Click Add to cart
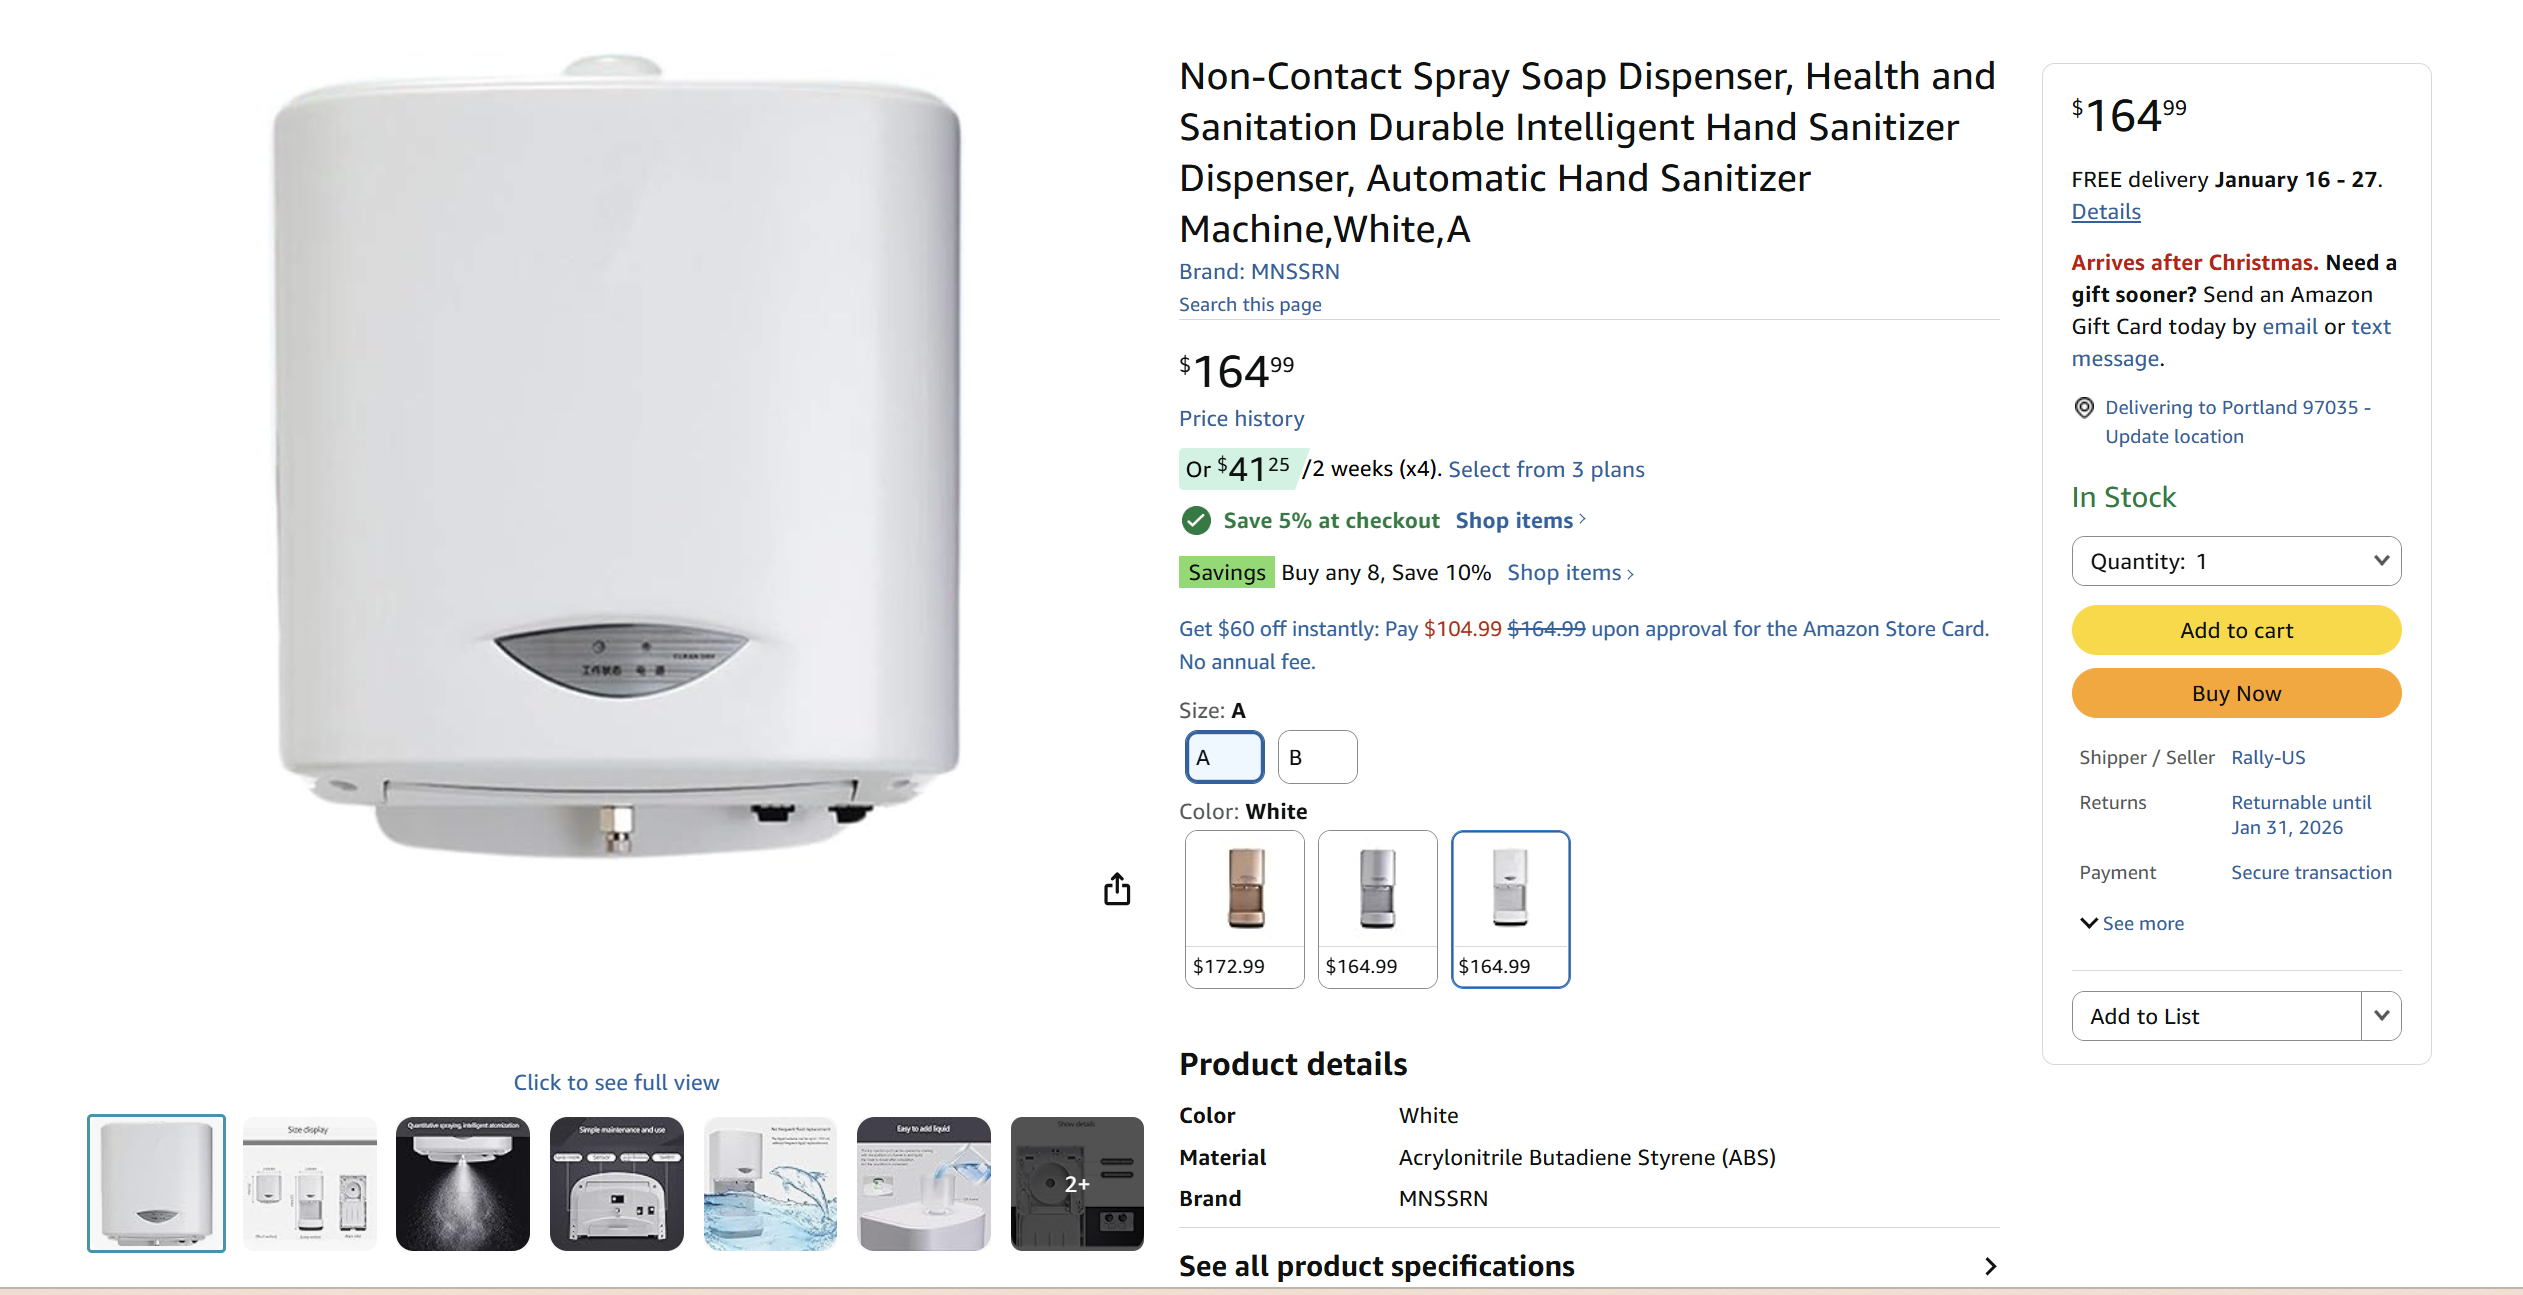The image size is (2523, 1295). click(x=2236, y=630)
